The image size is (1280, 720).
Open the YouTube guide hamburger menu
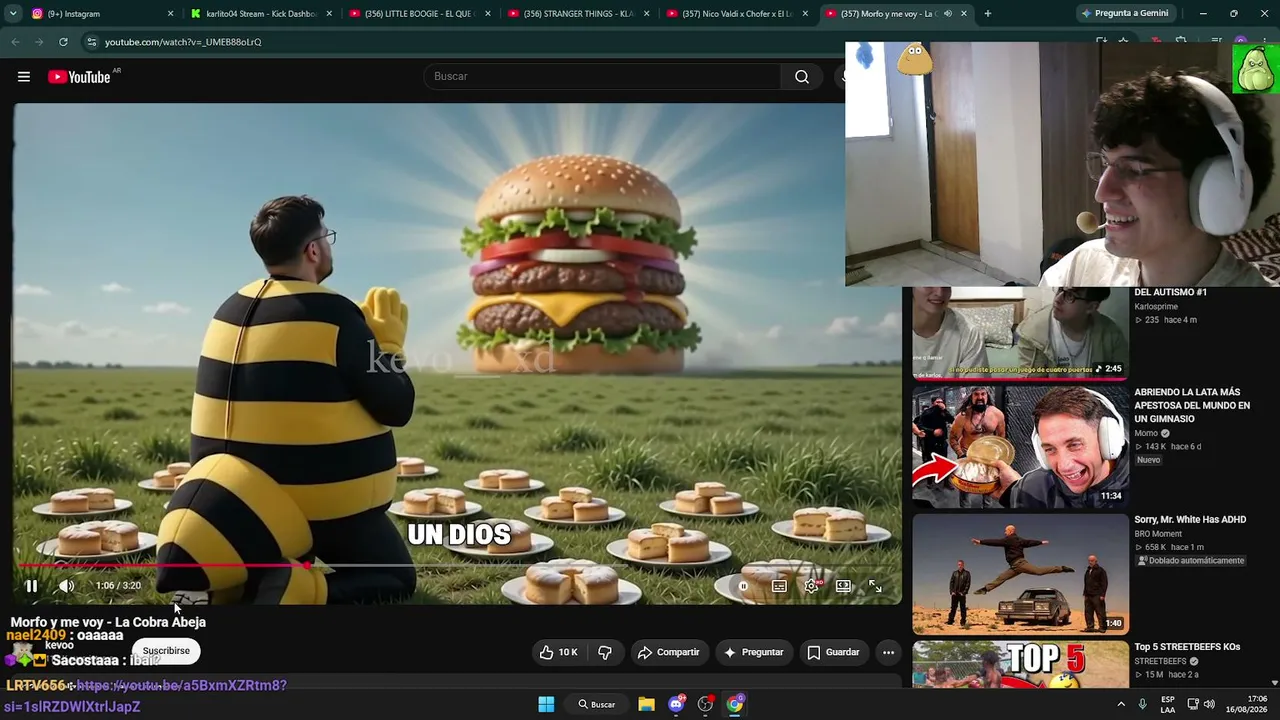(24, 77)
